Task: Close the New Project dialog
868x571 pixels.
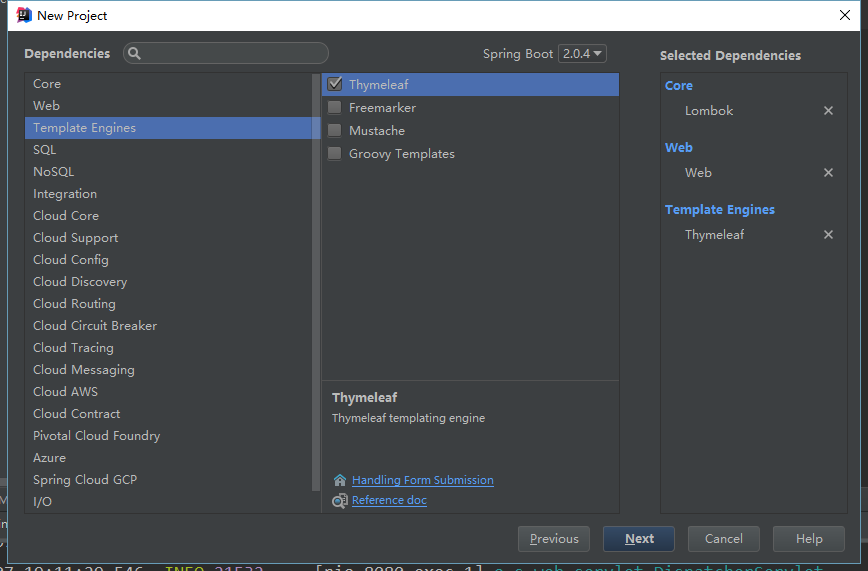Action: pos(845,16)
